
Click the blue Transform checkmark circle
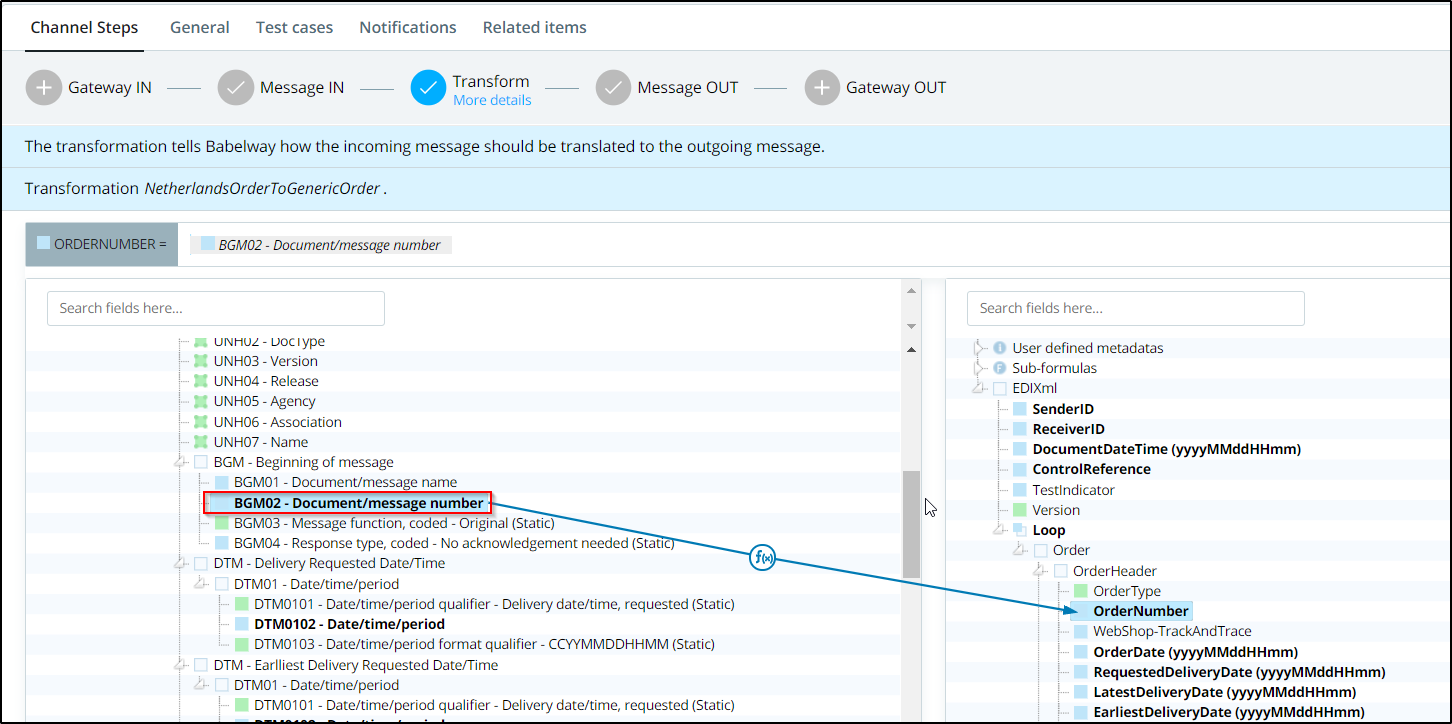tap(428, 88)
